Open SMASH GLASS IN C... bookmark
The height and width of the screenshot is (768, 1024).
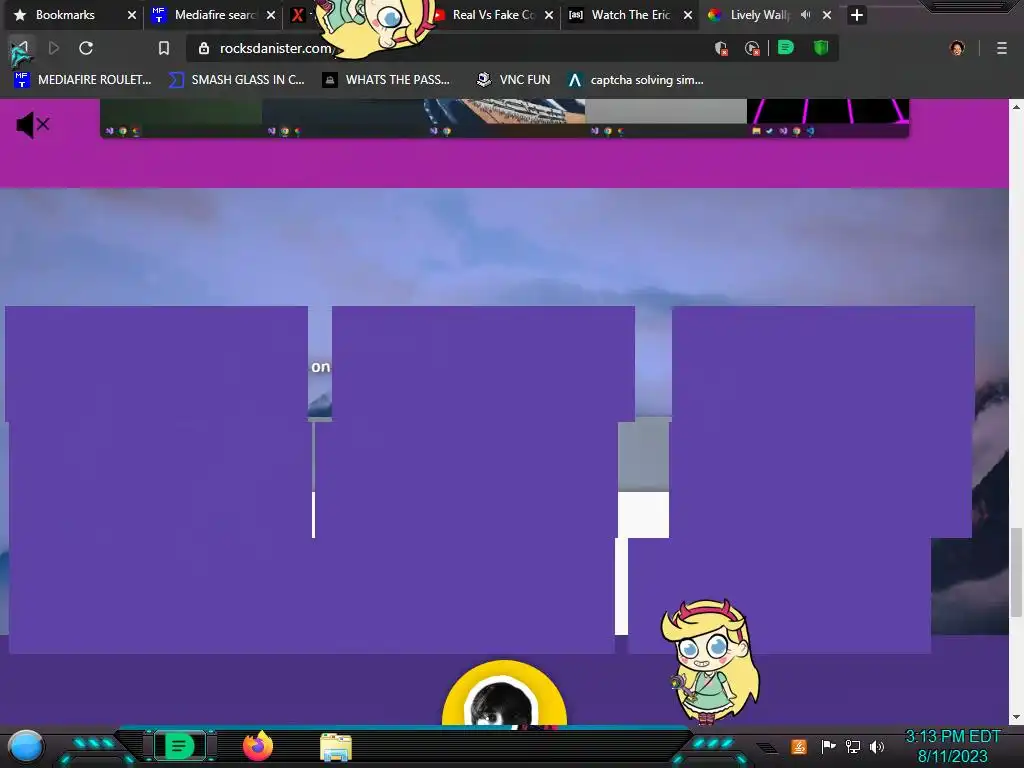[236, 80]
